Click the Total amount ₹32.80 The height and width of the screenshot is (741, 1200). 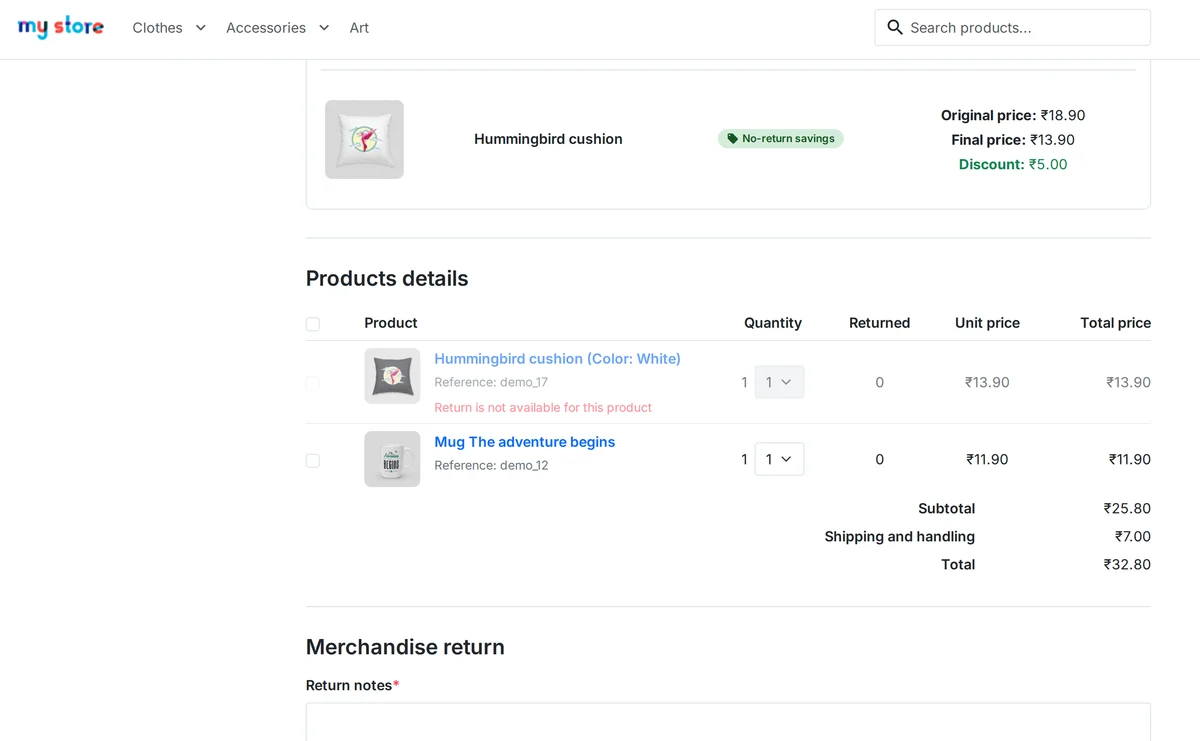point(1127,564)
